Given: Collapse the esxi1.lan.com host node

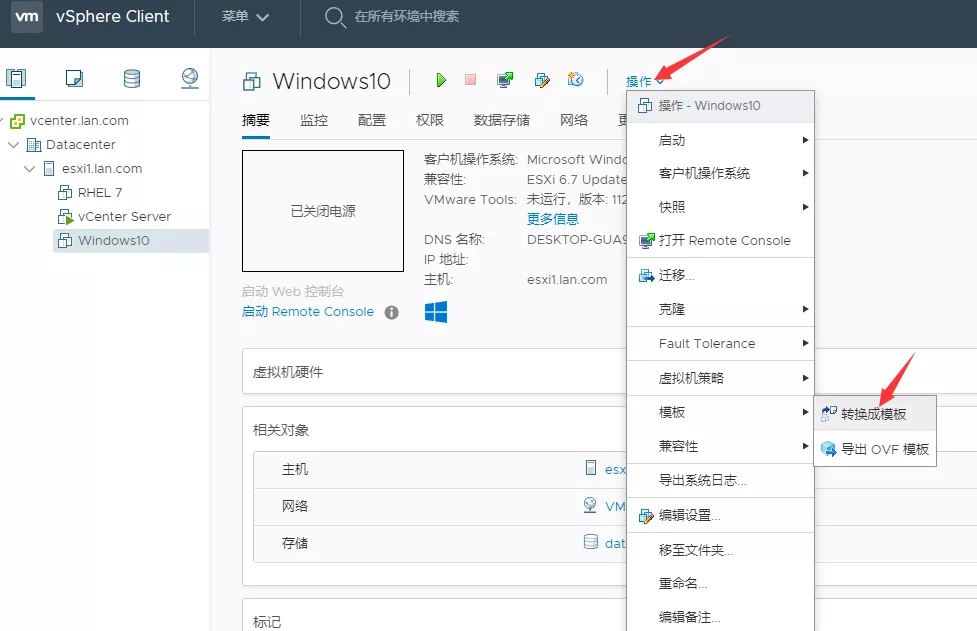Looking at the screenshot, I should (x=30, y=169).
